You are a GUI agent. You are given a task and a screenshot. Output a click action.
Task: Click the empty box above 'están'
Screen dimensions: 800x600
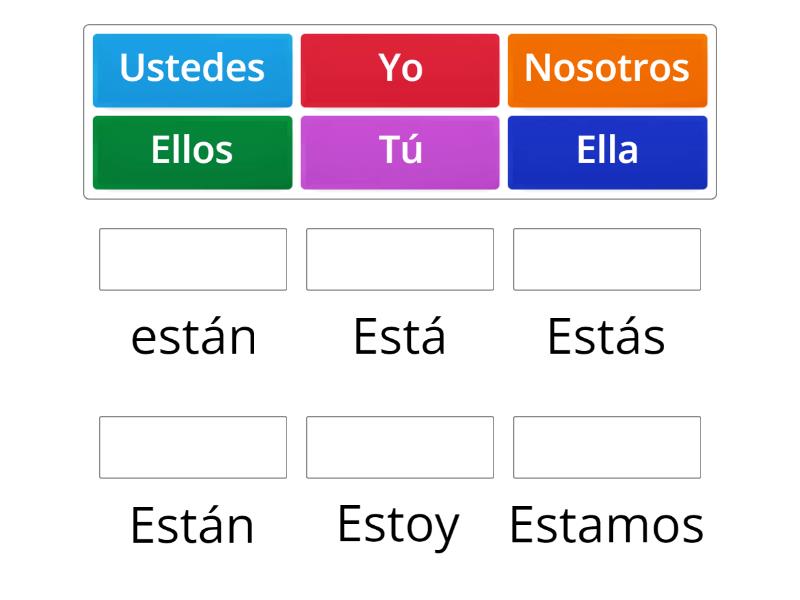coord(193,260)
